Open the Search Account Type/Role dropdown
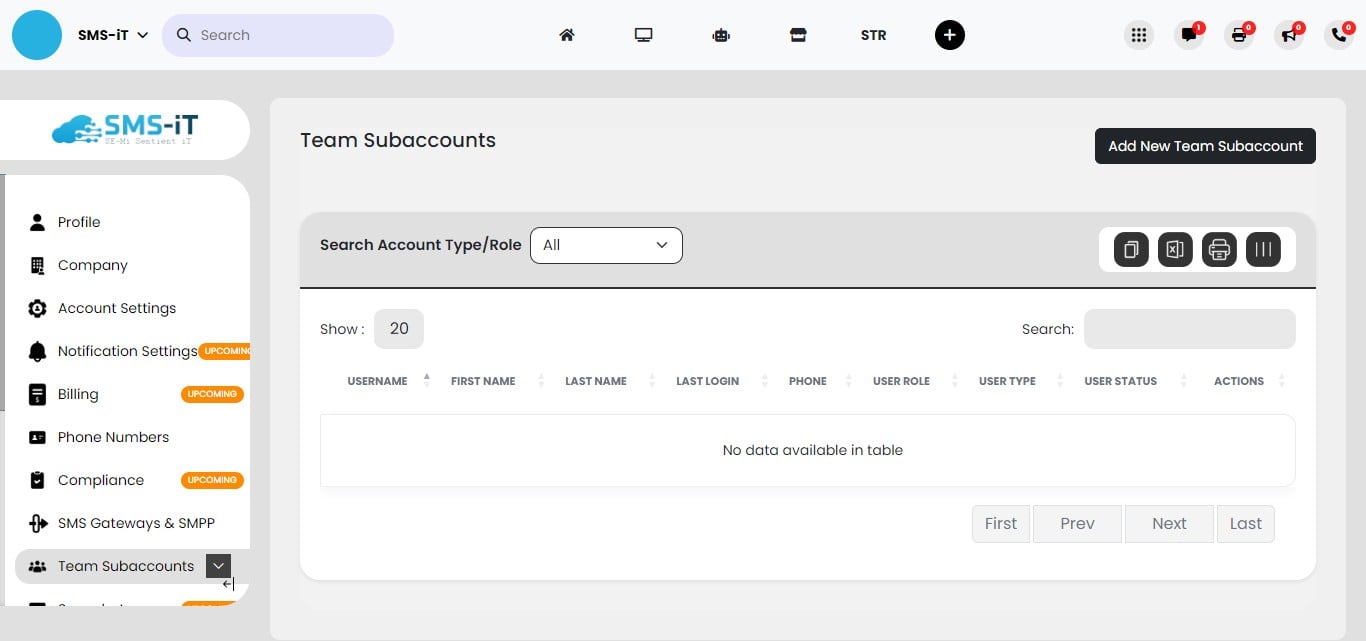 [606, 245]
